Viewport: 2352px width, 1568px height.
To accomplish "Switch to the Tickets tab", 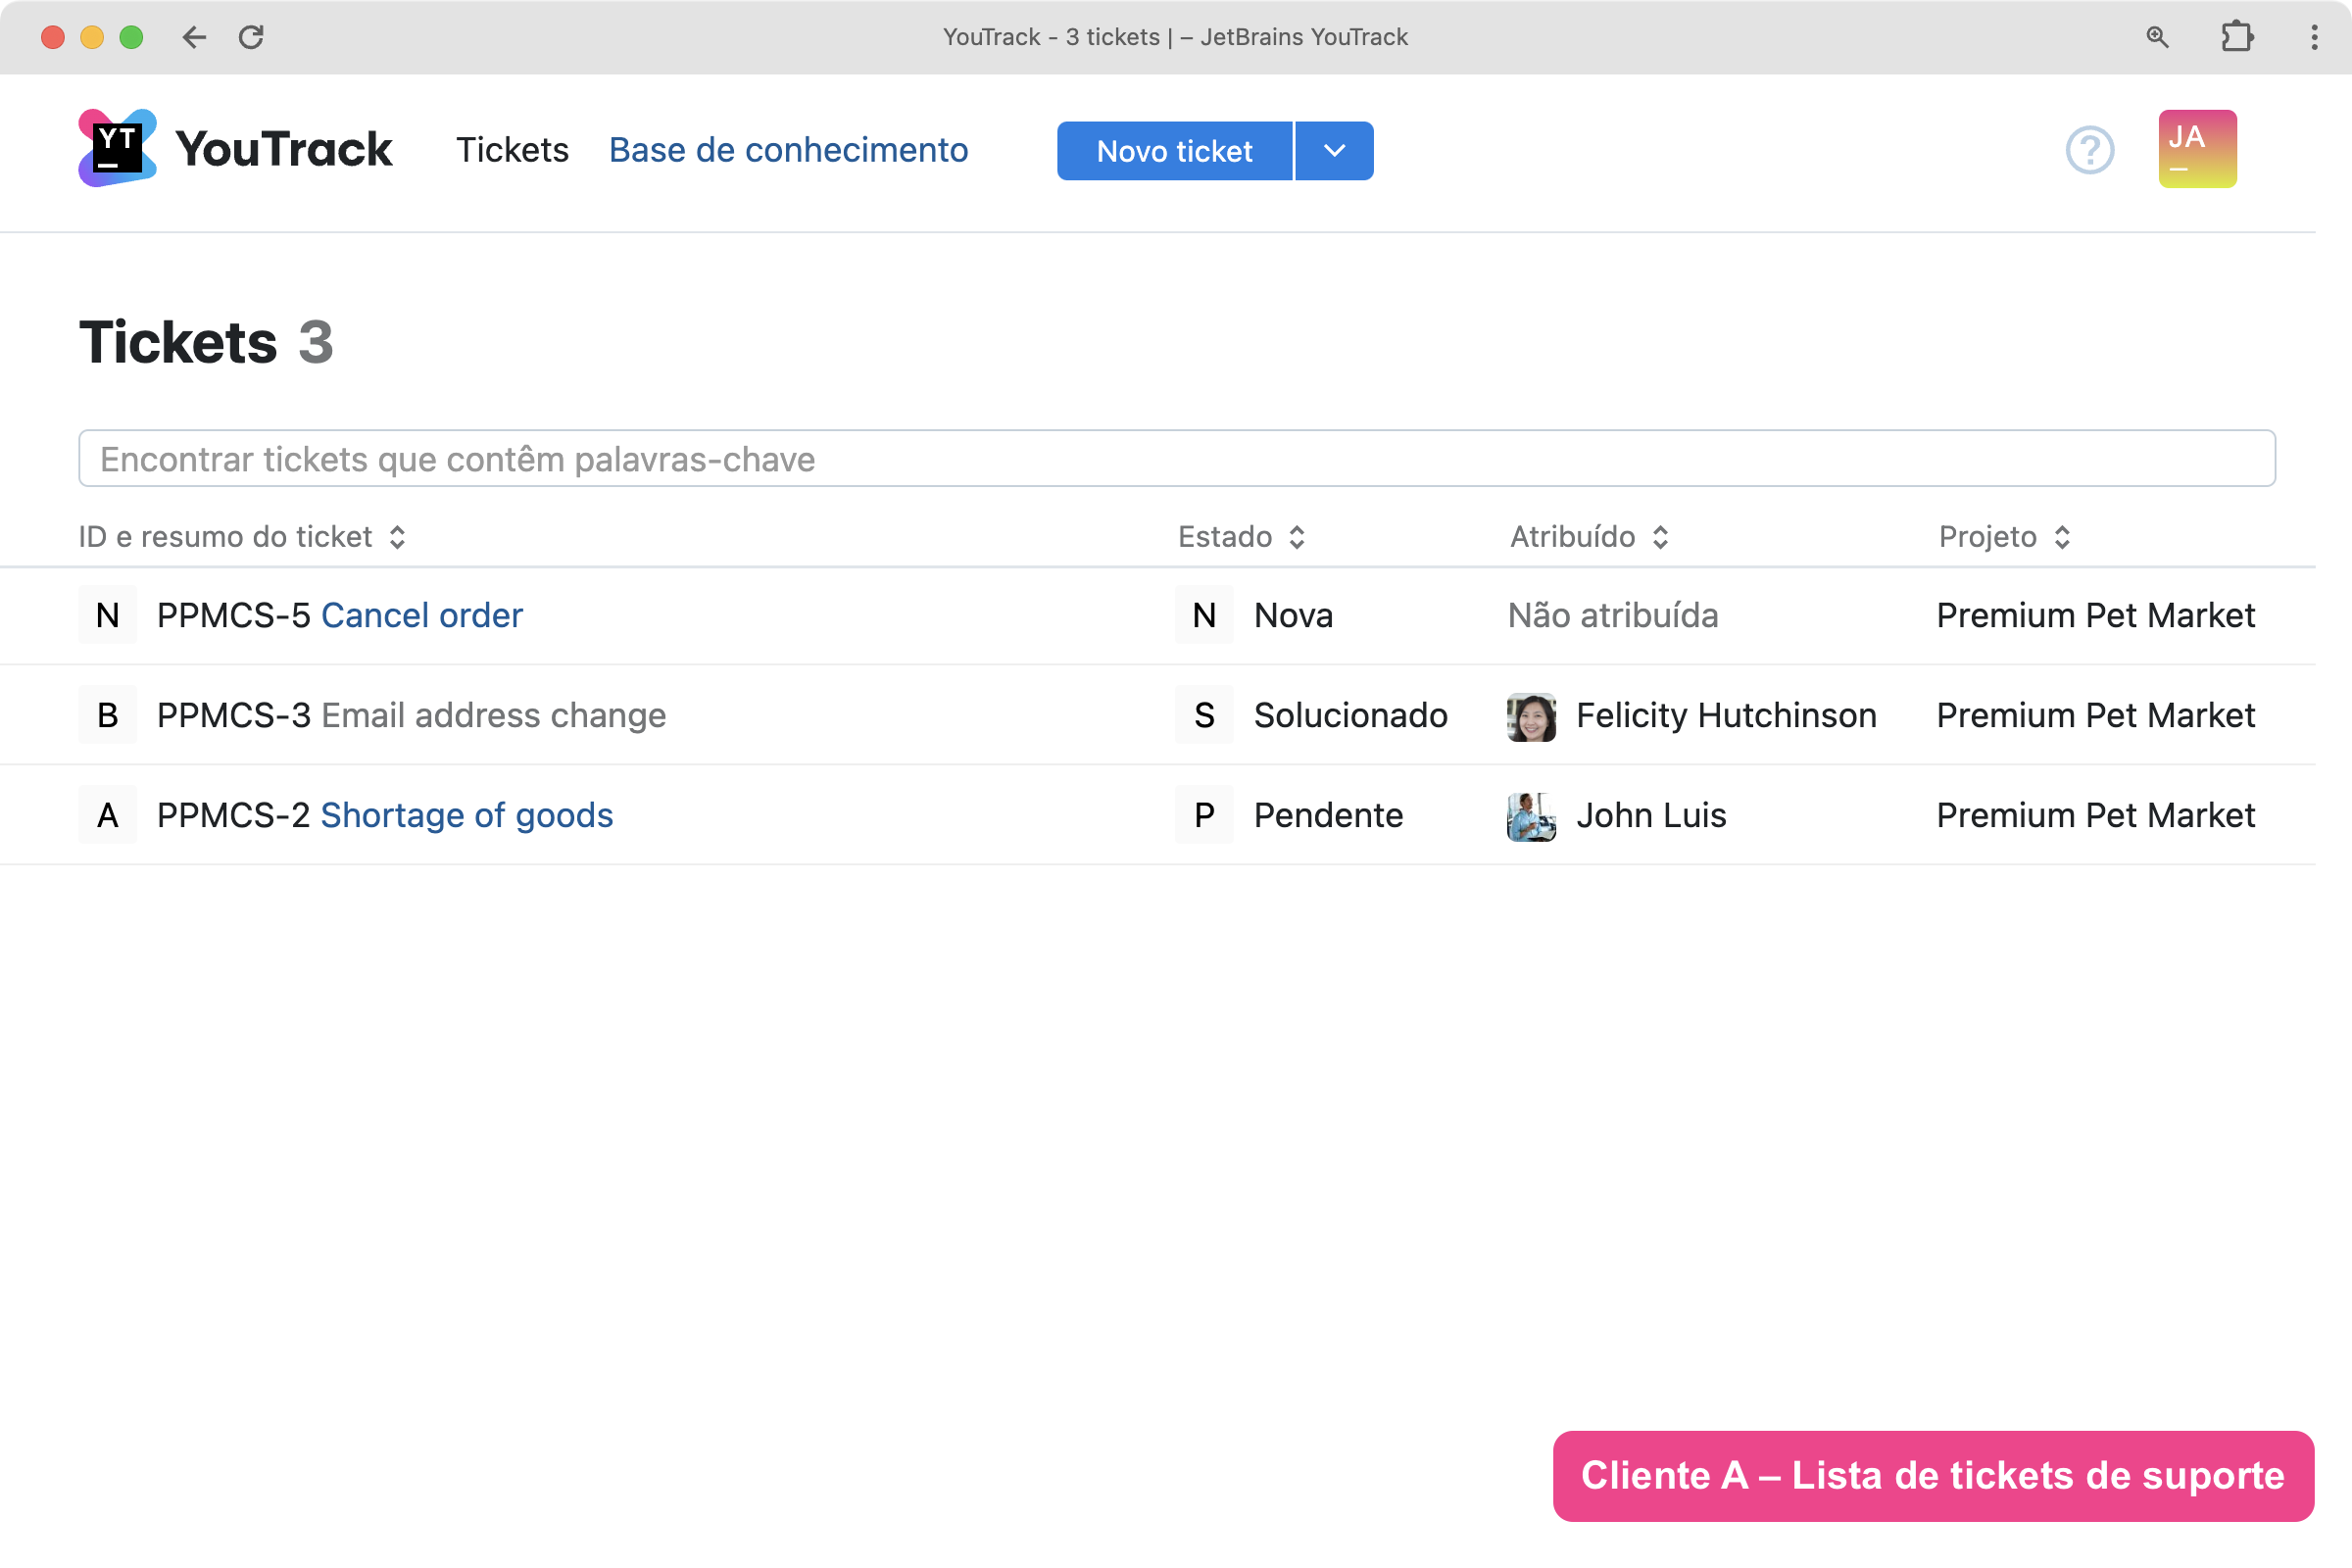I will [512, 150].
